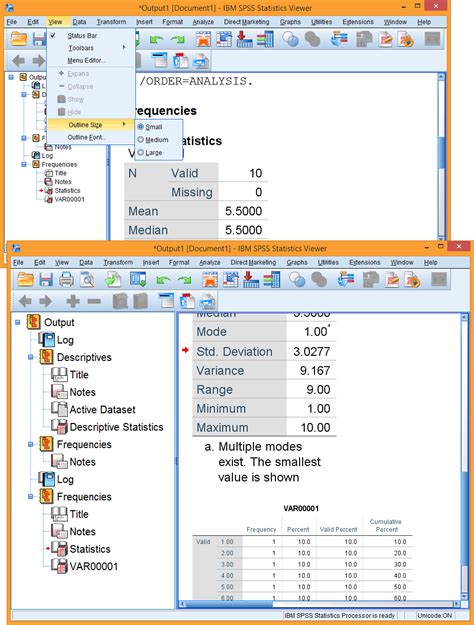The image size is (474, 625).
Task: Select Descriptives heading in bottom window tree
Action: [84, 357]
